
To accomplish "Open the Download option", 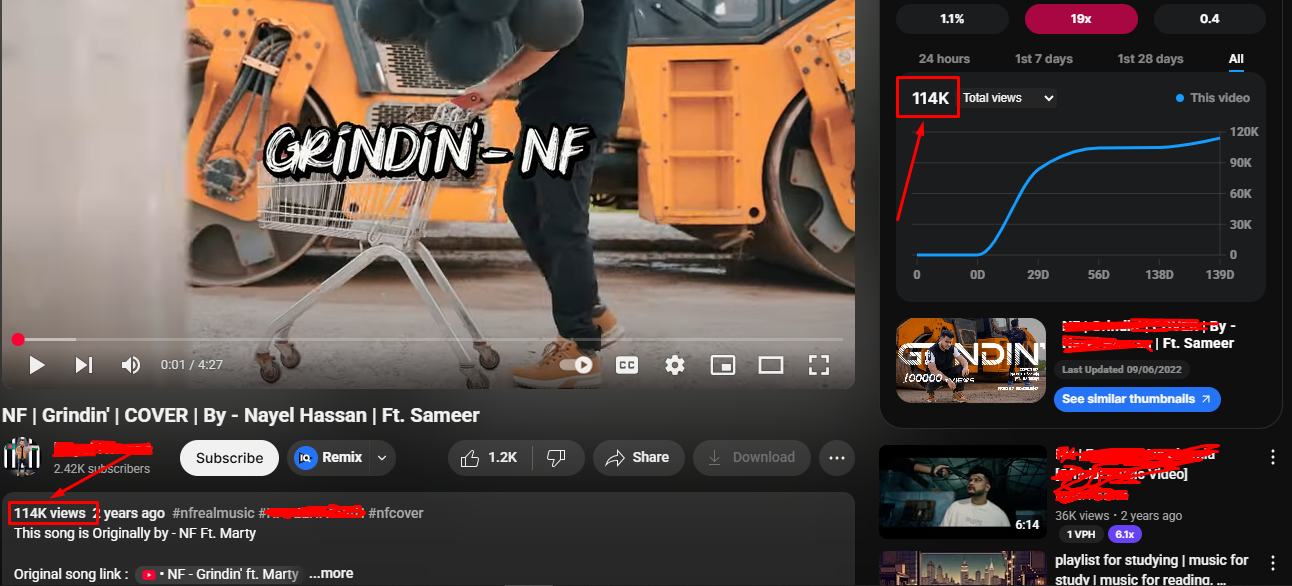I will pos(751,457).
